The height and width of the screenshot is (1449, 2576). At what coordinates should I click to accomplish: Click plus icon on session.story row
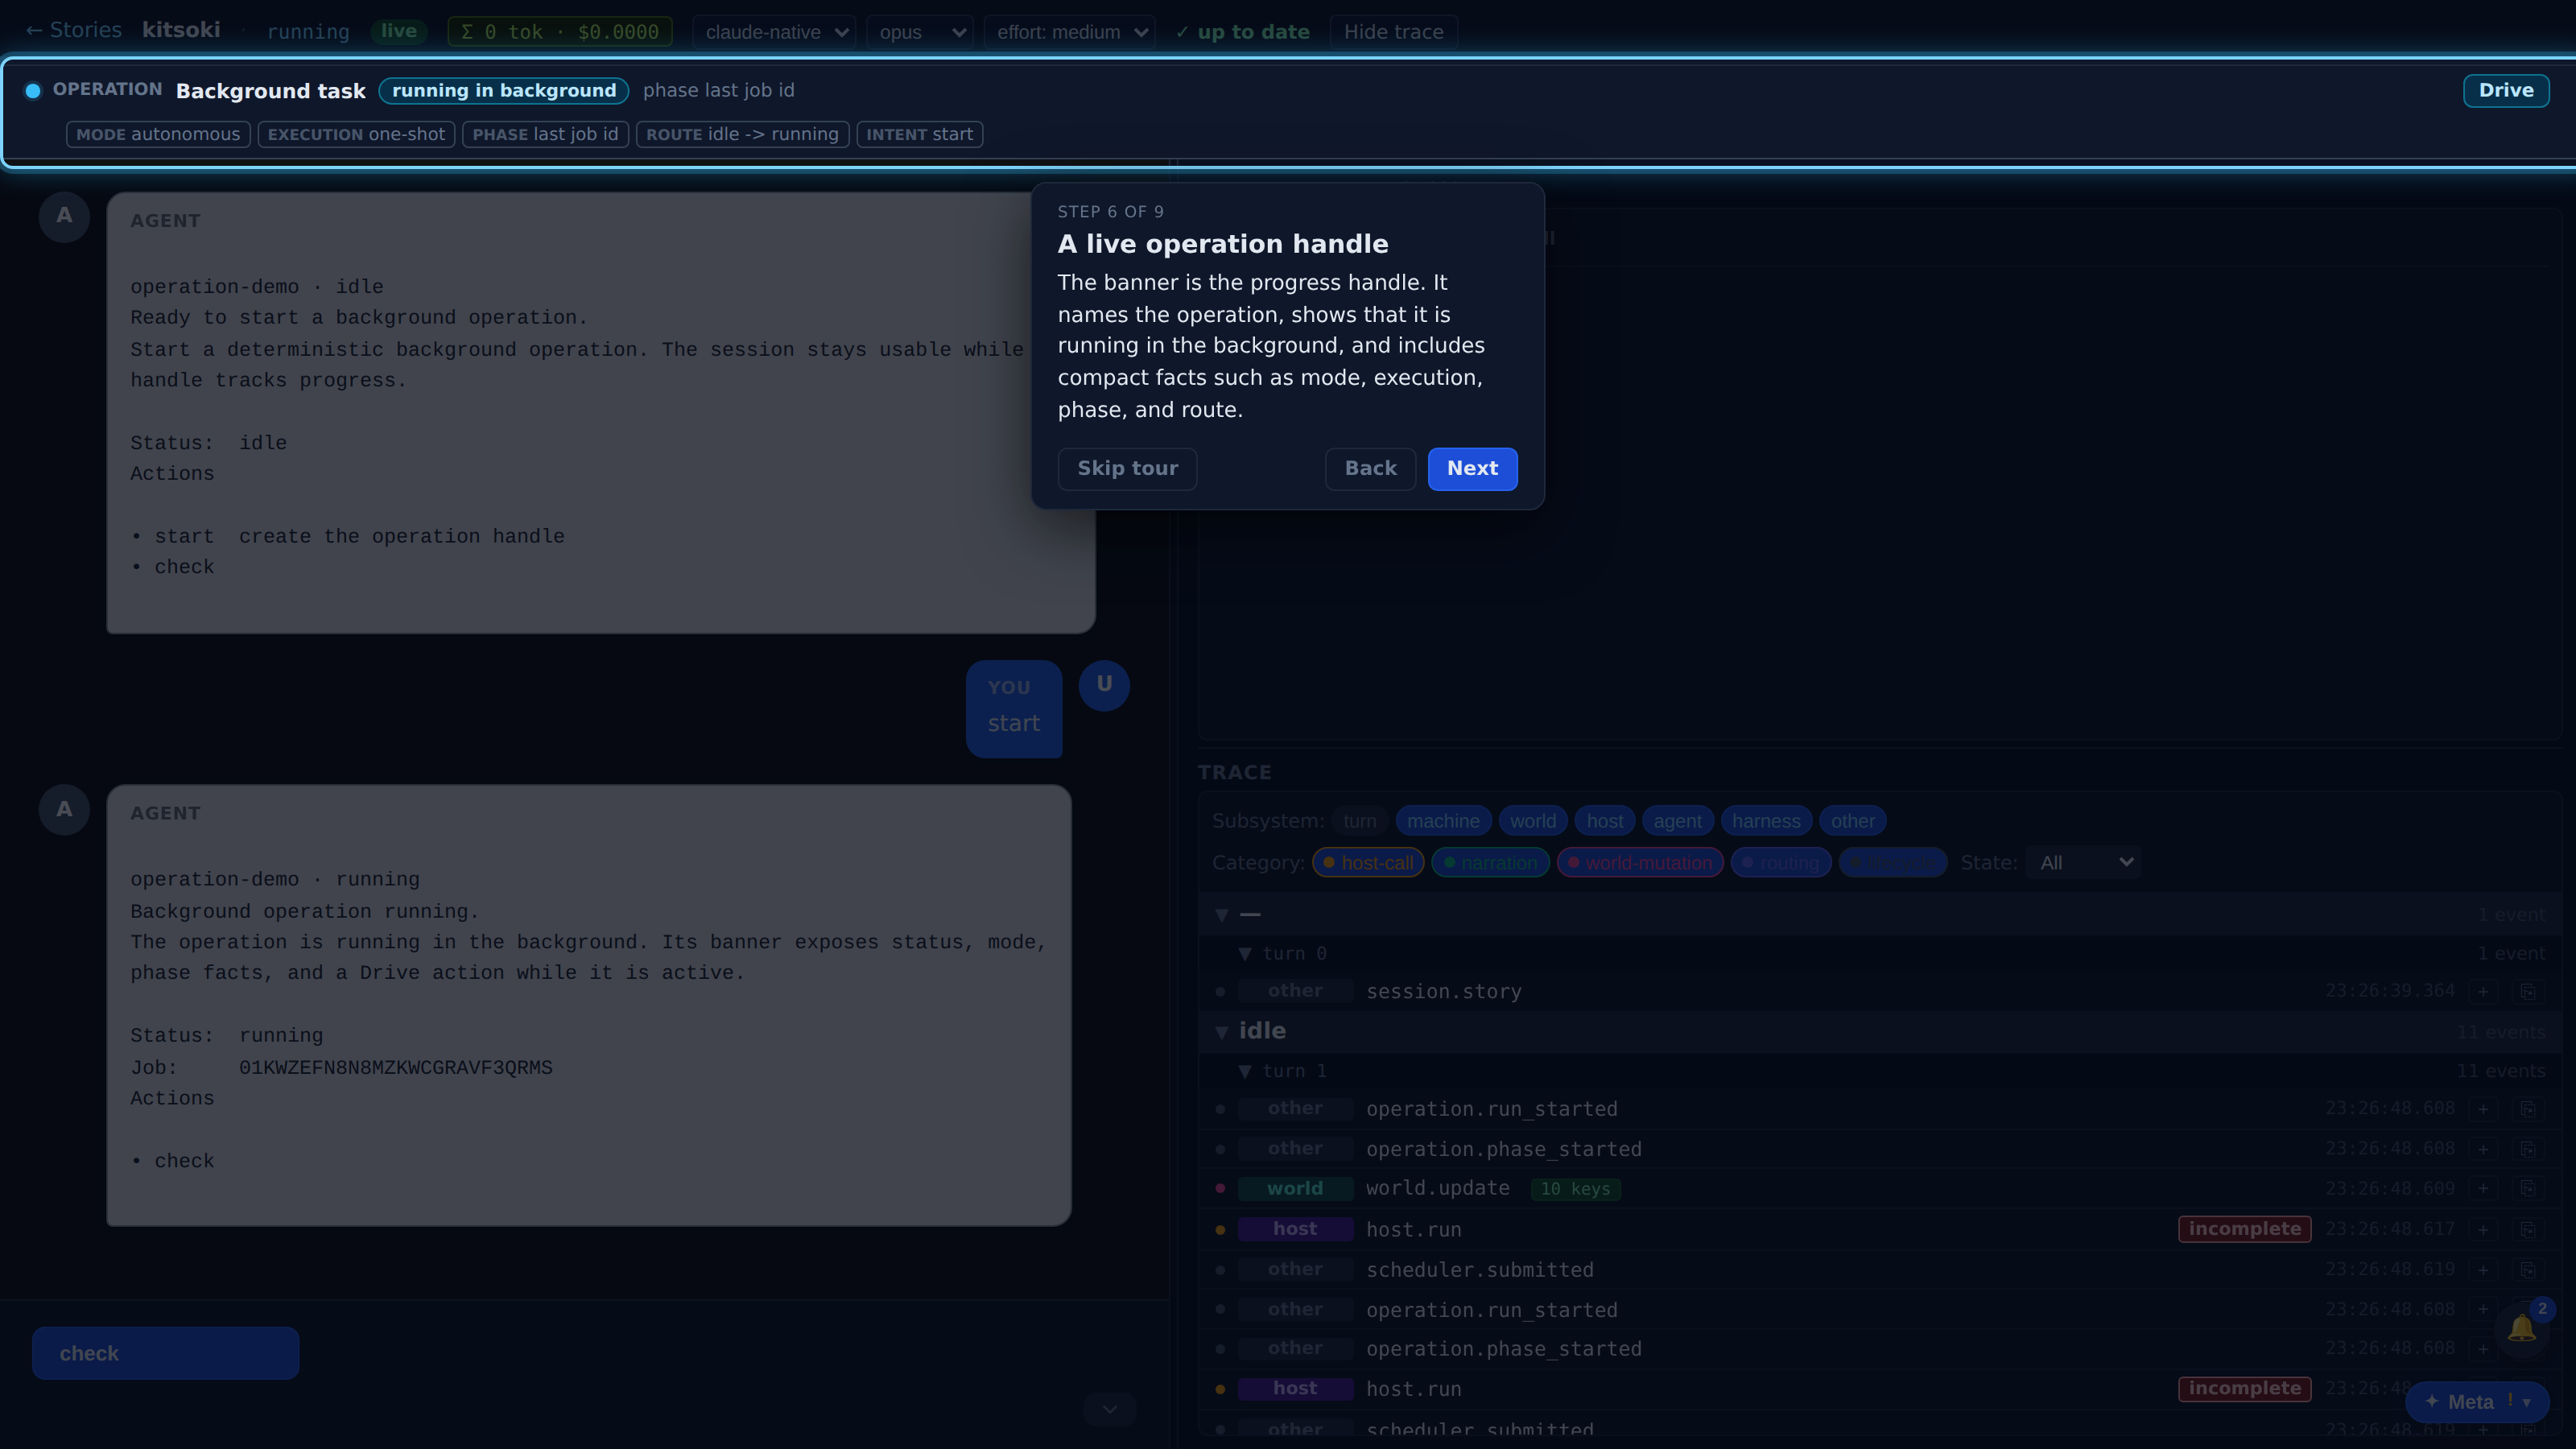tap(2483, 991)
